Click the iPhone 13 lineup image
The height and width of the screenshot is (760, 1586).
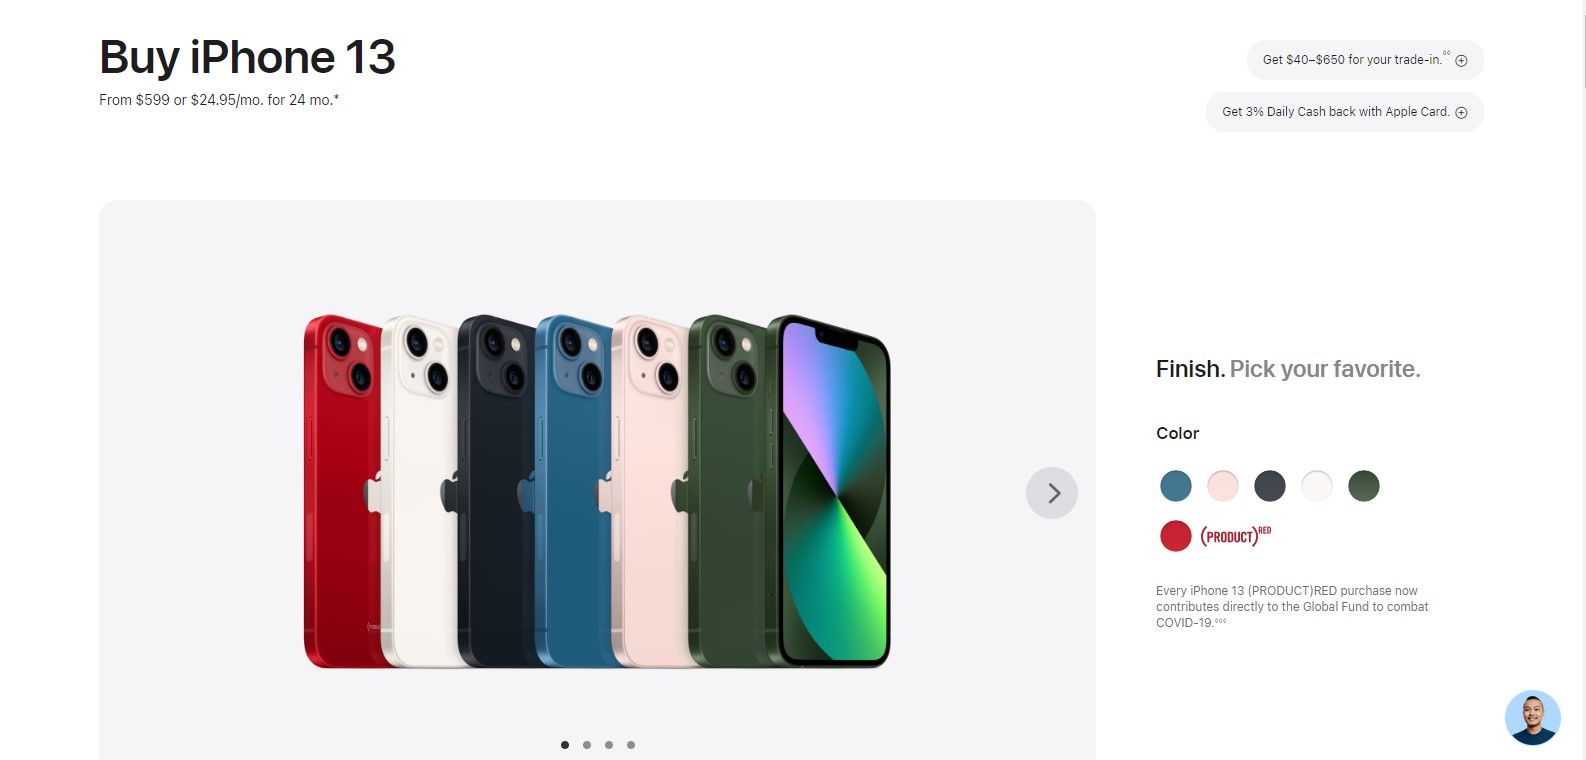597,492
